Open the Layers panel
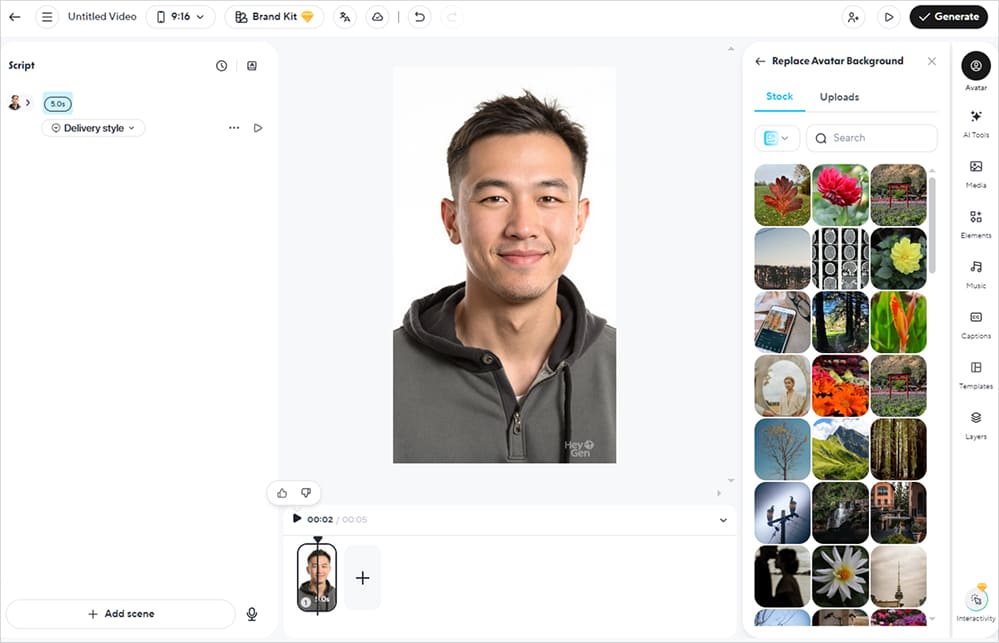The height and width of the screenshot is (643, 999). [975, 422]
